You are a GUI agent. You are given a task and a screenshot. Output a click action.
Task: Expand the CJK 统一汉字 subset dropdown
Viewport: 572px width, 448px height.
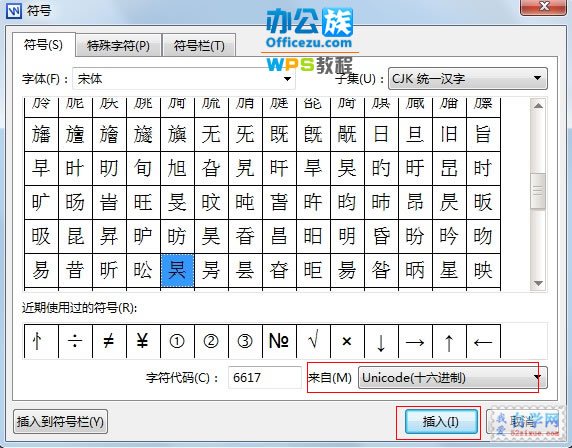click(x=468, y=79)
